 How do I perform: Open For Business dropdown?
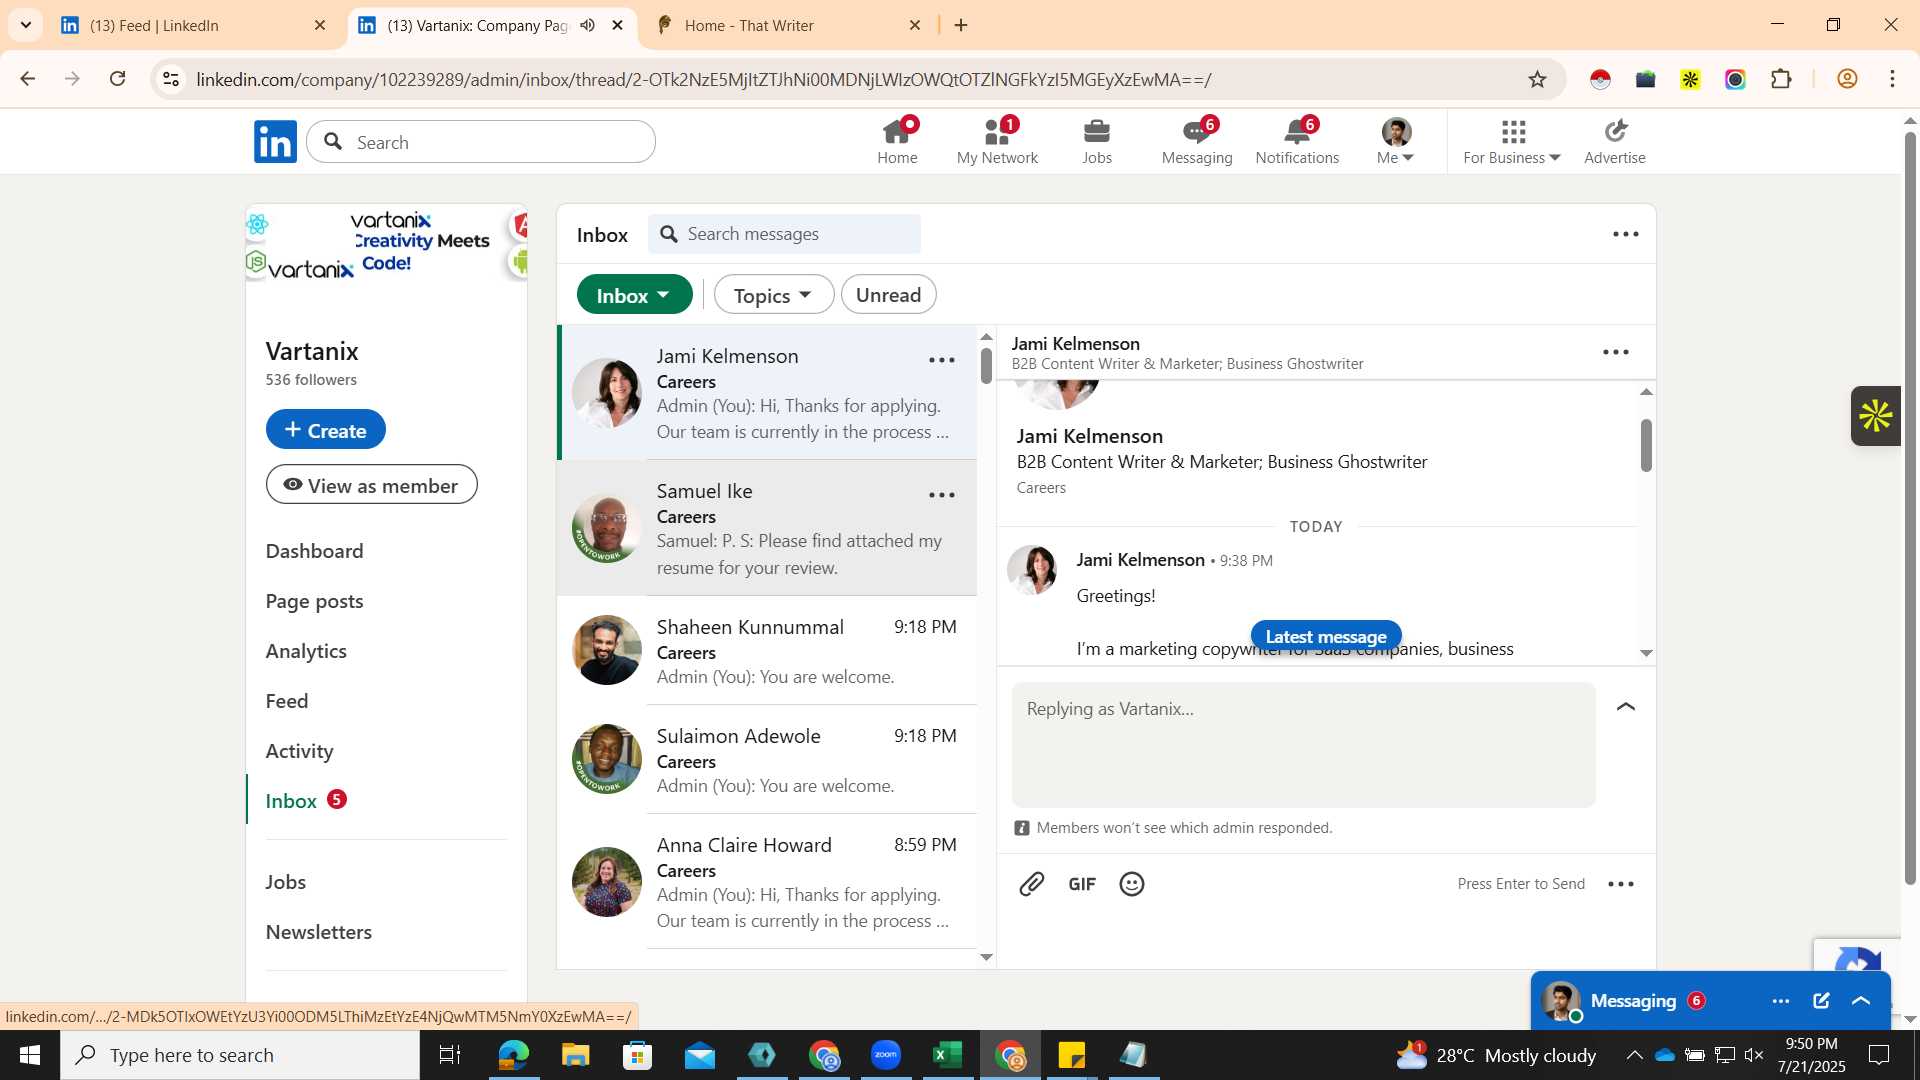click(1512, 141)
